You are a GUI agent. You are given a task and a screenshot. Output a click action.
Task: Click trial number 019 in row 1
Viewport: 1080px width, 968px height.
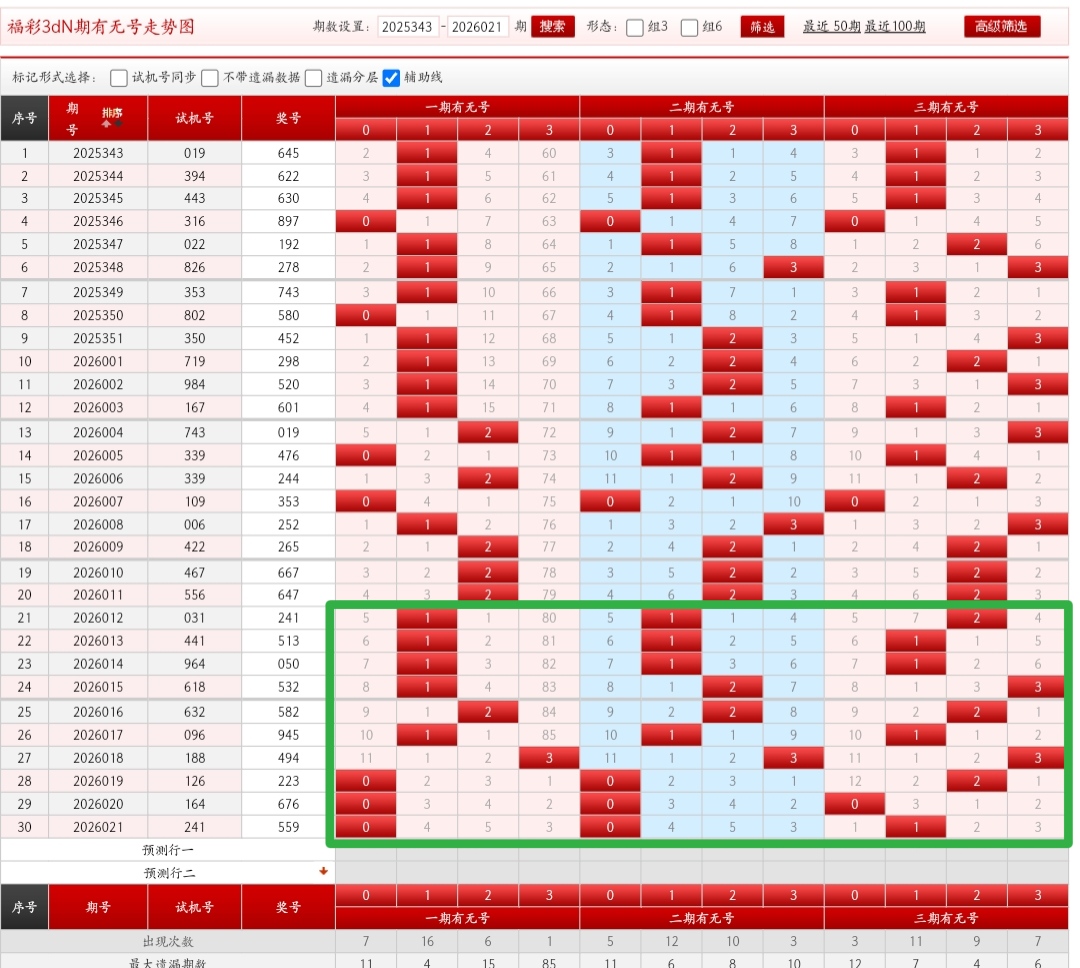[195, 153]
